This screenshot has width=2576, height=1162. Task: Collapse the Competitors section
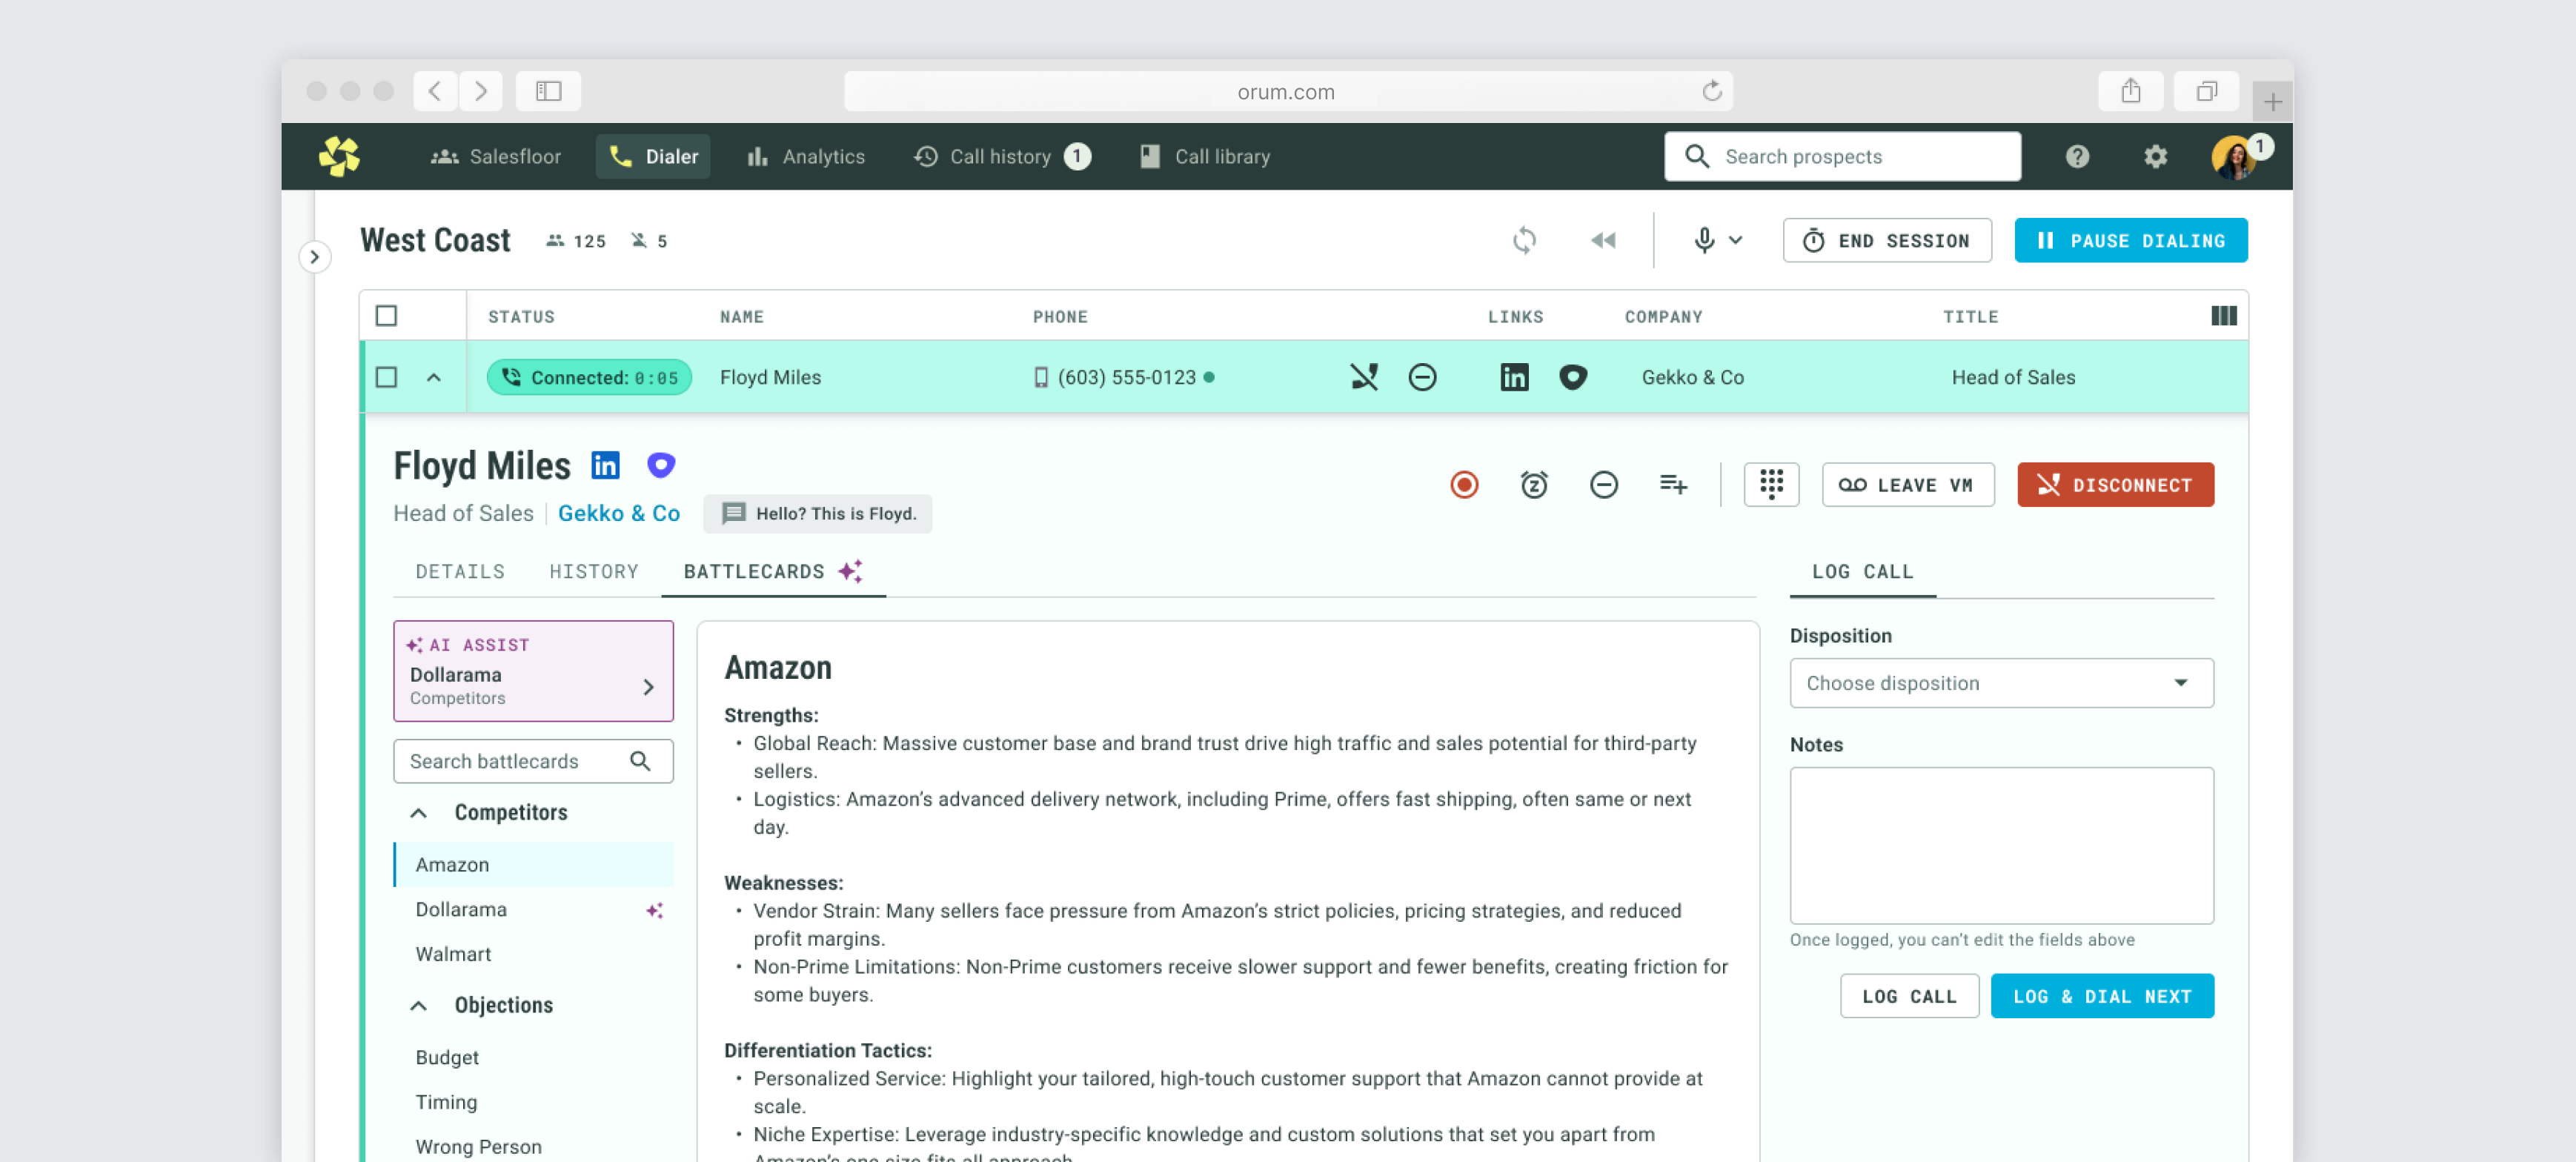coord(419,813)
